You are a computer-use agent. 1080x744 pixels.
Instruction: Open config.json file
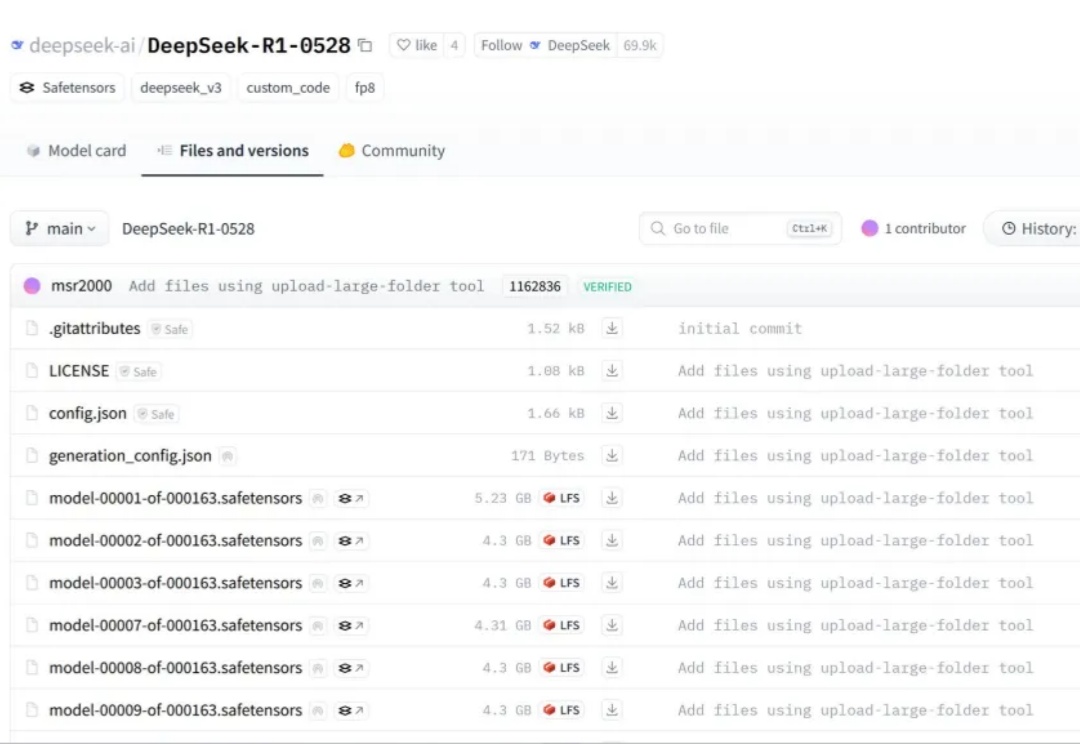(87, 413)
